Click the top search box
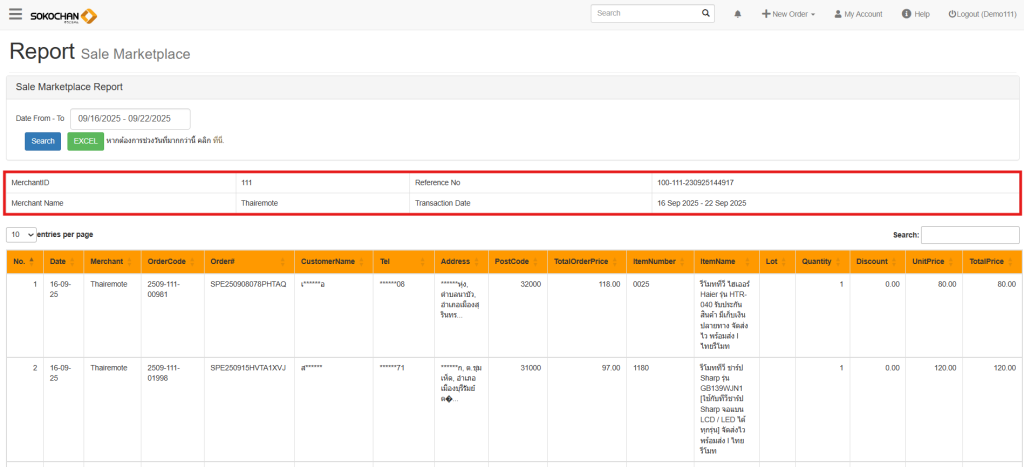 coord(645,14)
